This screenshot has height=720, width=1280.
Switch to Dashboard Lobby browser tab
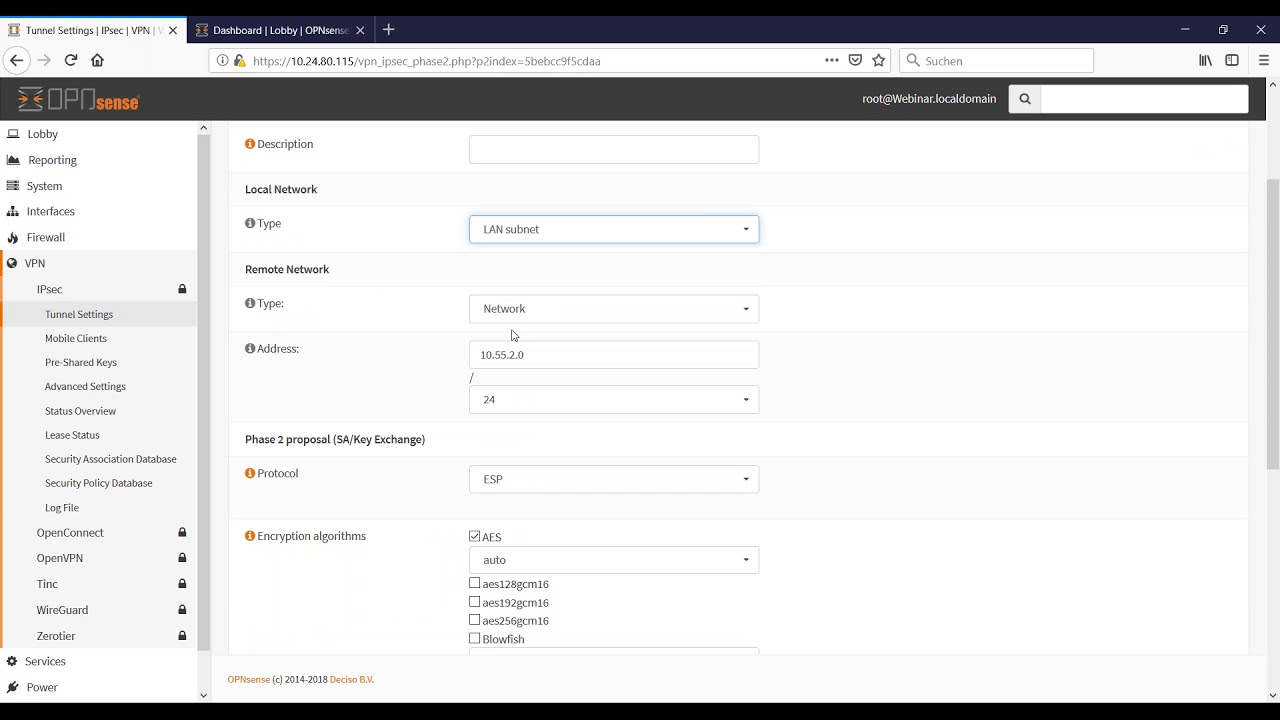(278, 30)
